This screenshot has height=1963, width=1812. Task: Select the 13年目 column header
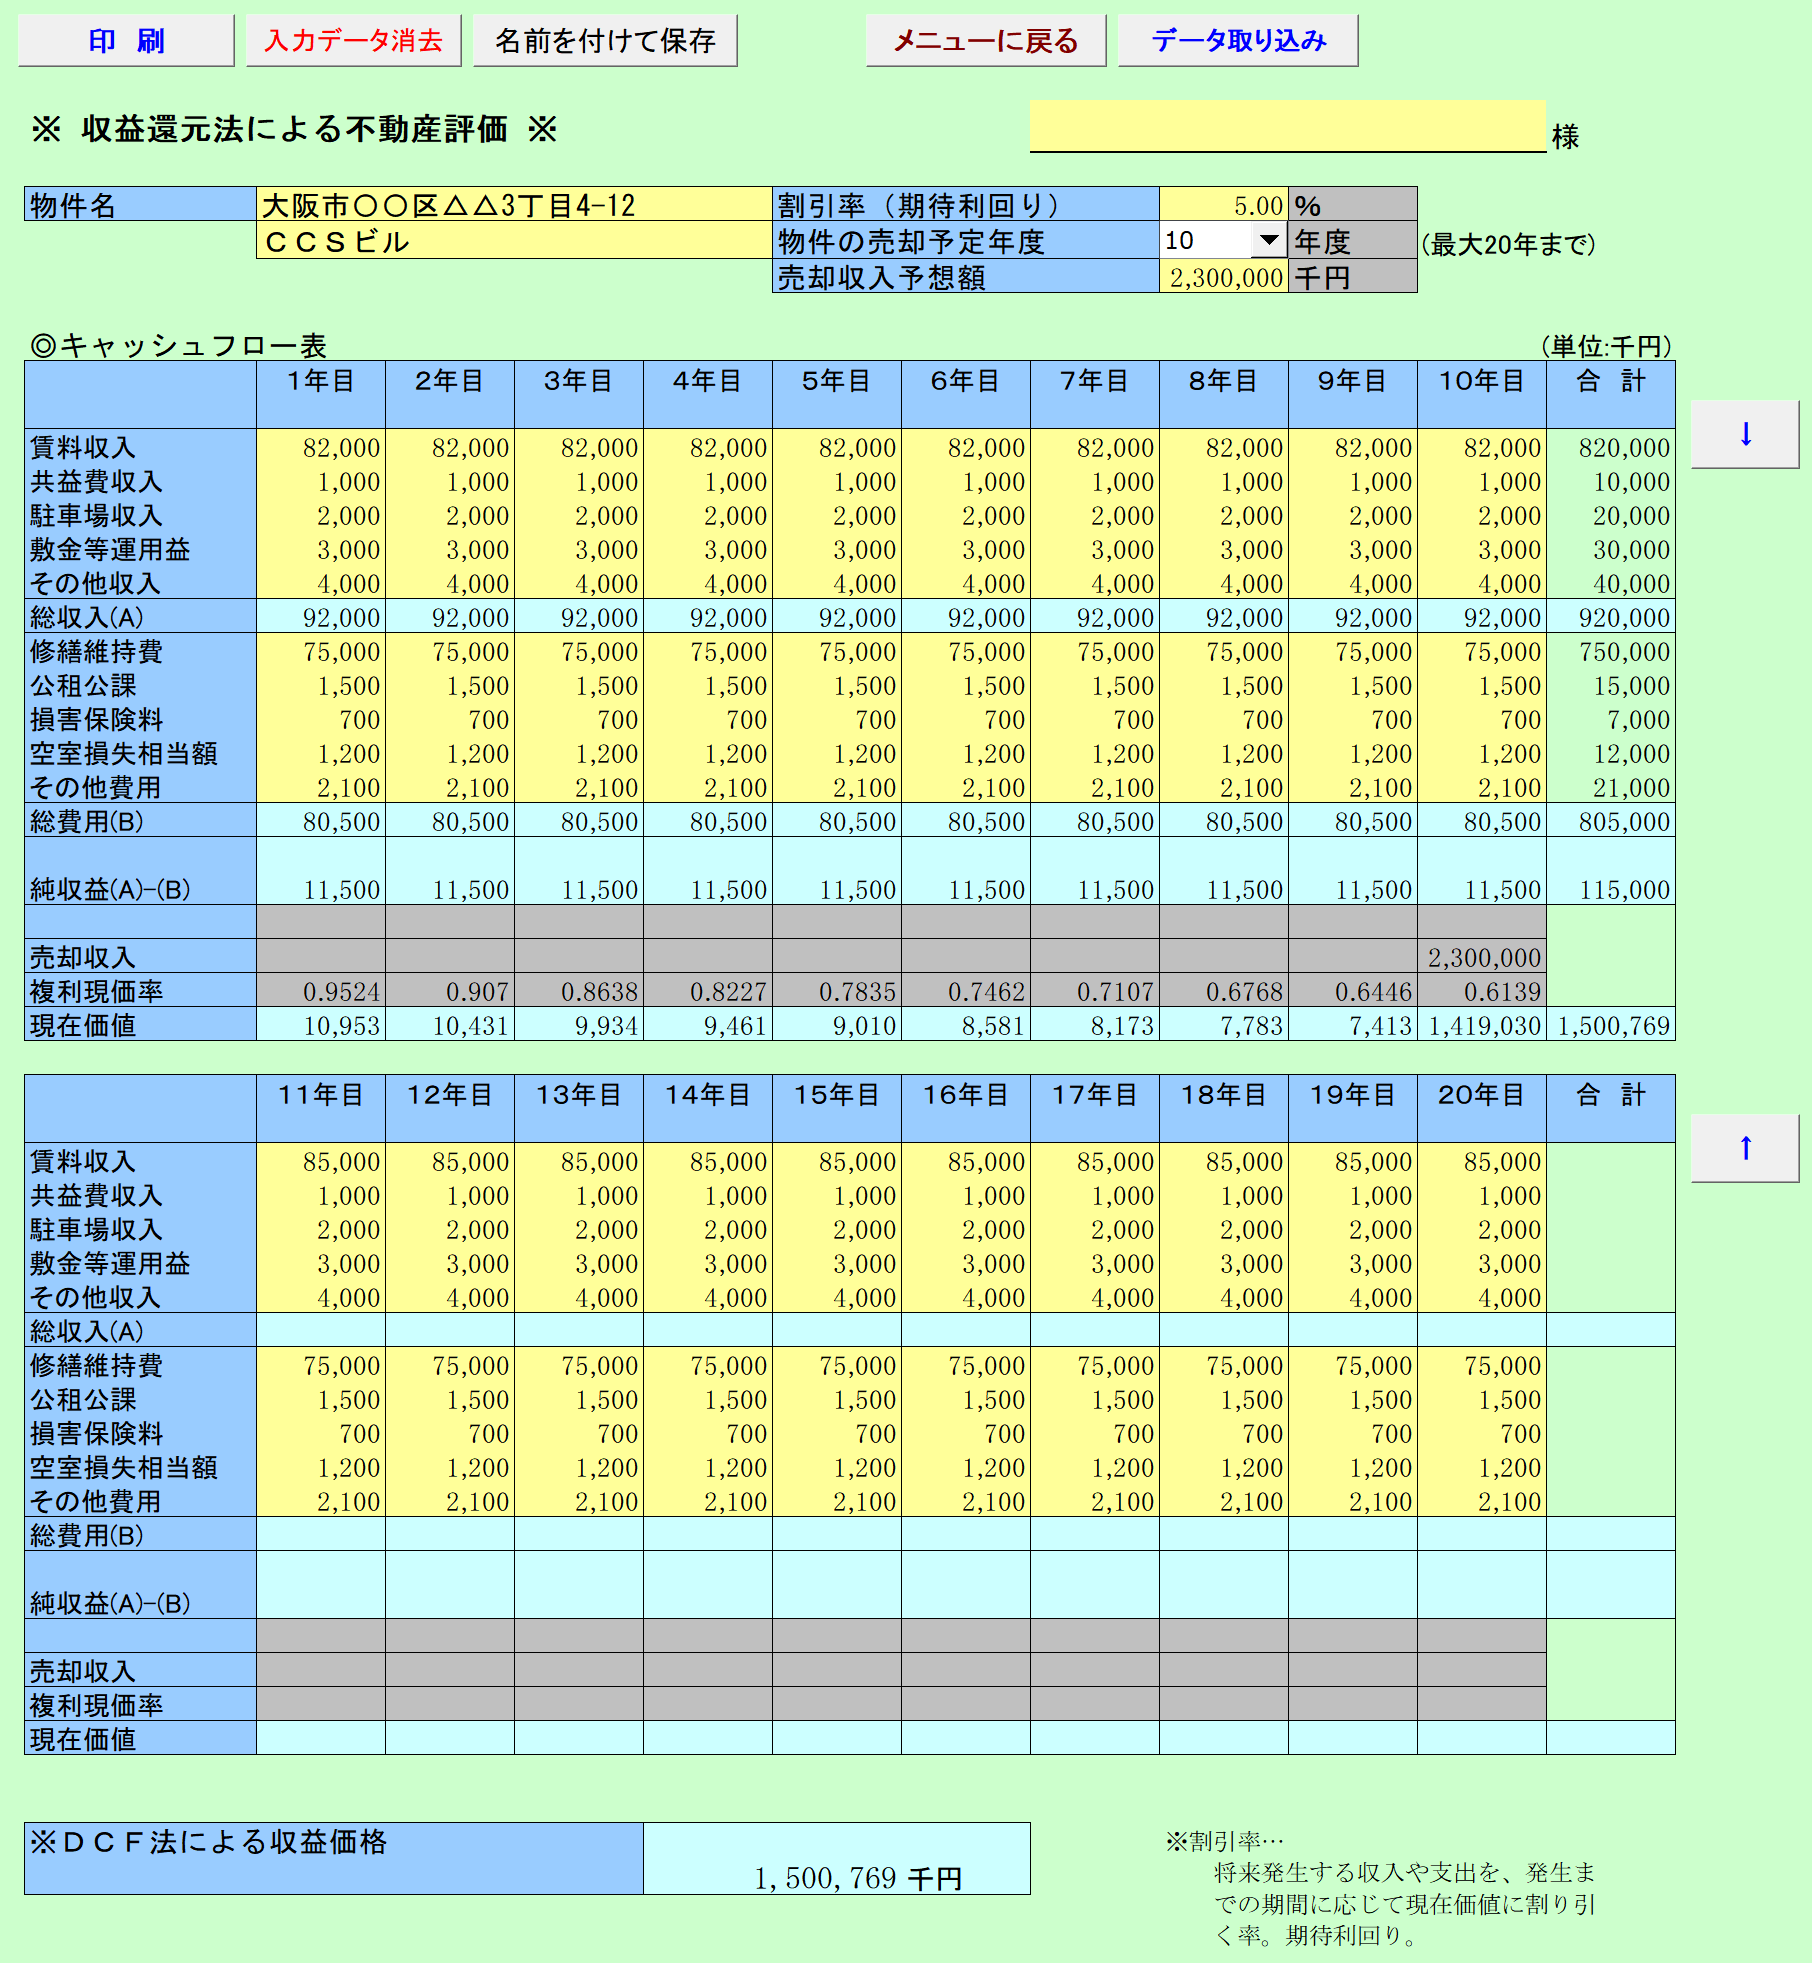(x=579, y=1109)
